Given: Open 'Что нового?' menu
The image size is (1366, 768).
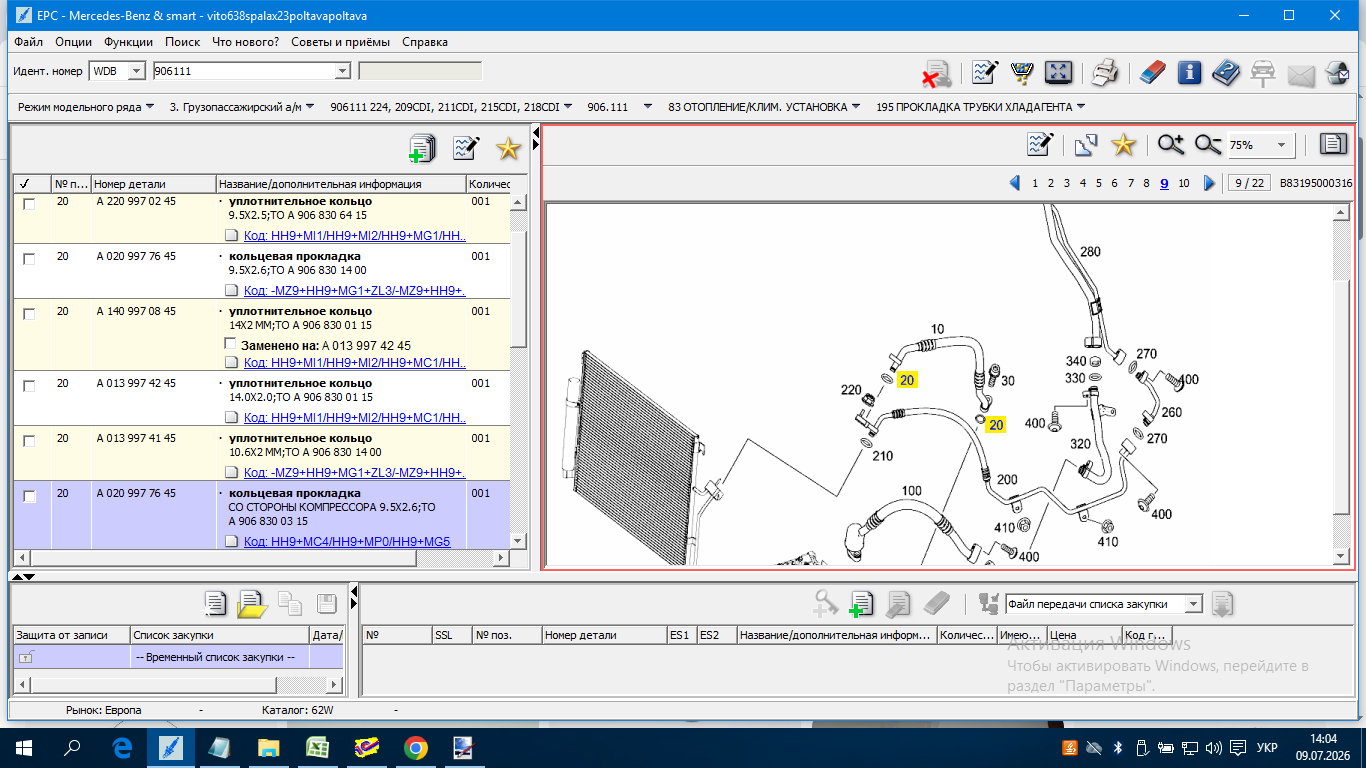Looking at the screenshot, I should (246, 42).
